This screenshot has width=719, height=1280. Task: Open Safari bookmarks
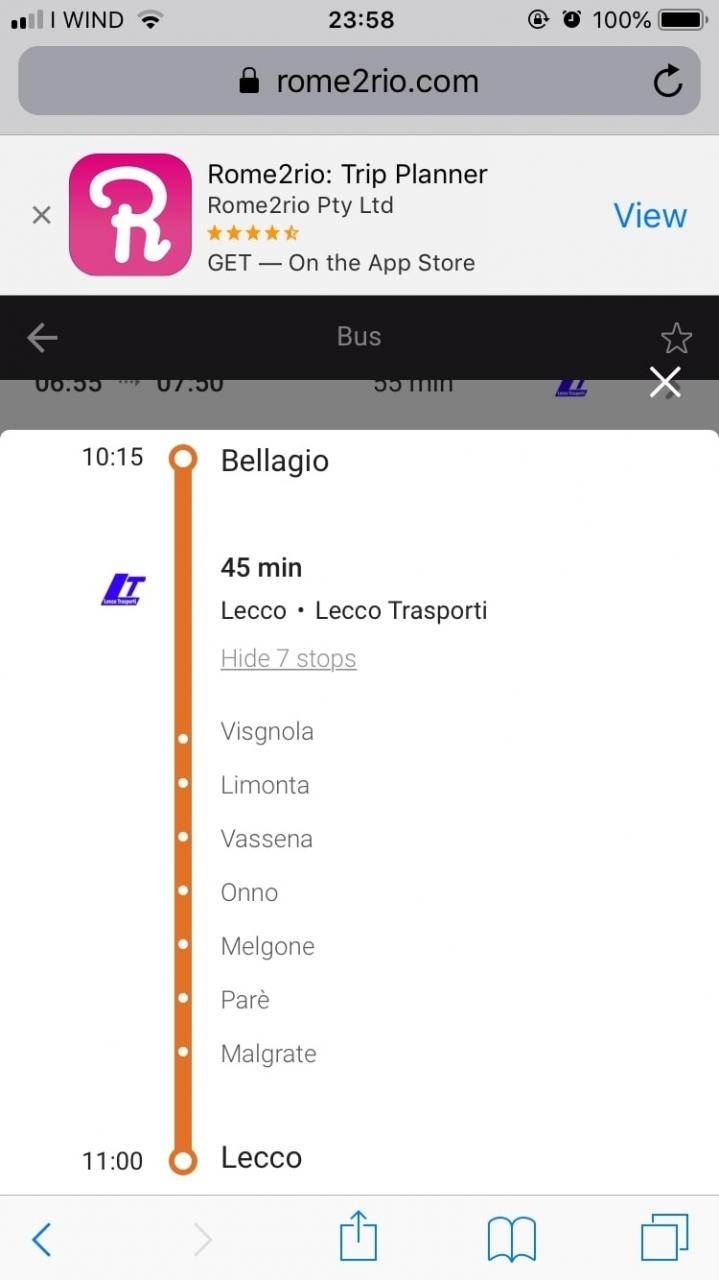click(511, 1239)
